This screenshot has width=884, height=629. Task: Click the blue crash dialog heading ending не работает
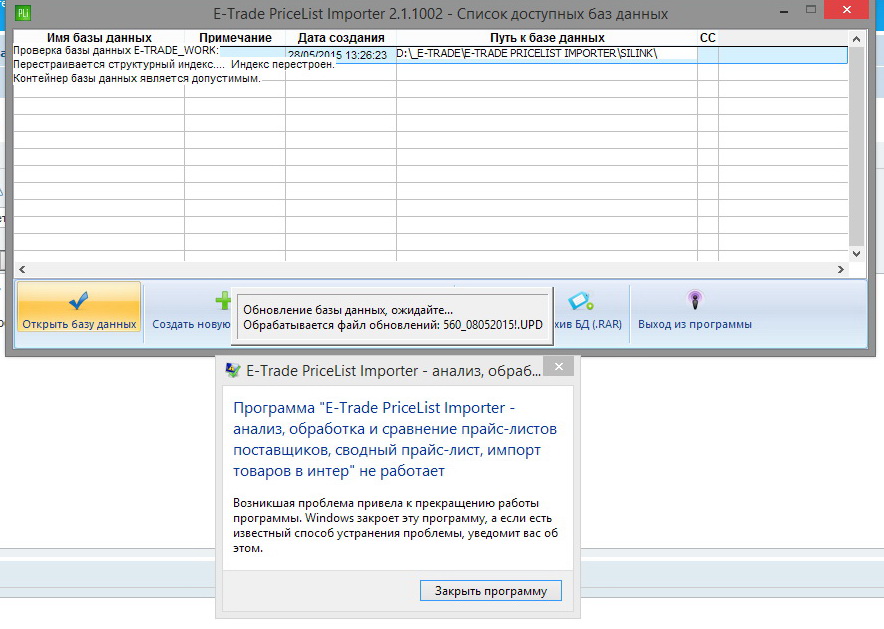tap(395, 439)
